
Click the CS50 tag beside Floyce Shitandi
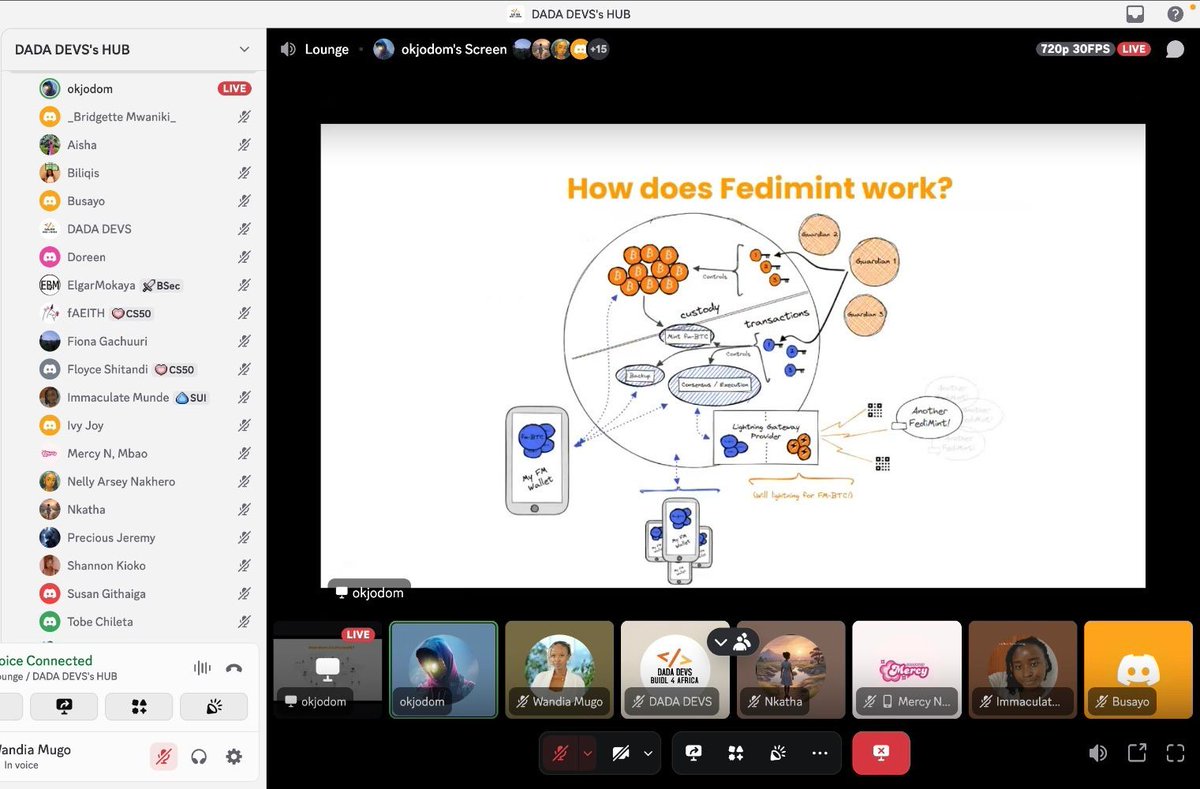174,369
